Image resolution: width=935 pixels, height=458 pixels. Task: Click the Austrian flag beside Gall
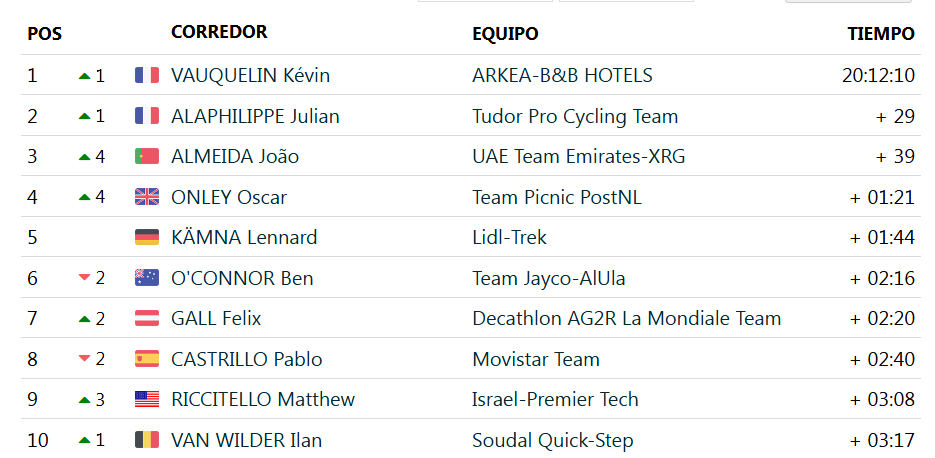(x=147, y=318)
